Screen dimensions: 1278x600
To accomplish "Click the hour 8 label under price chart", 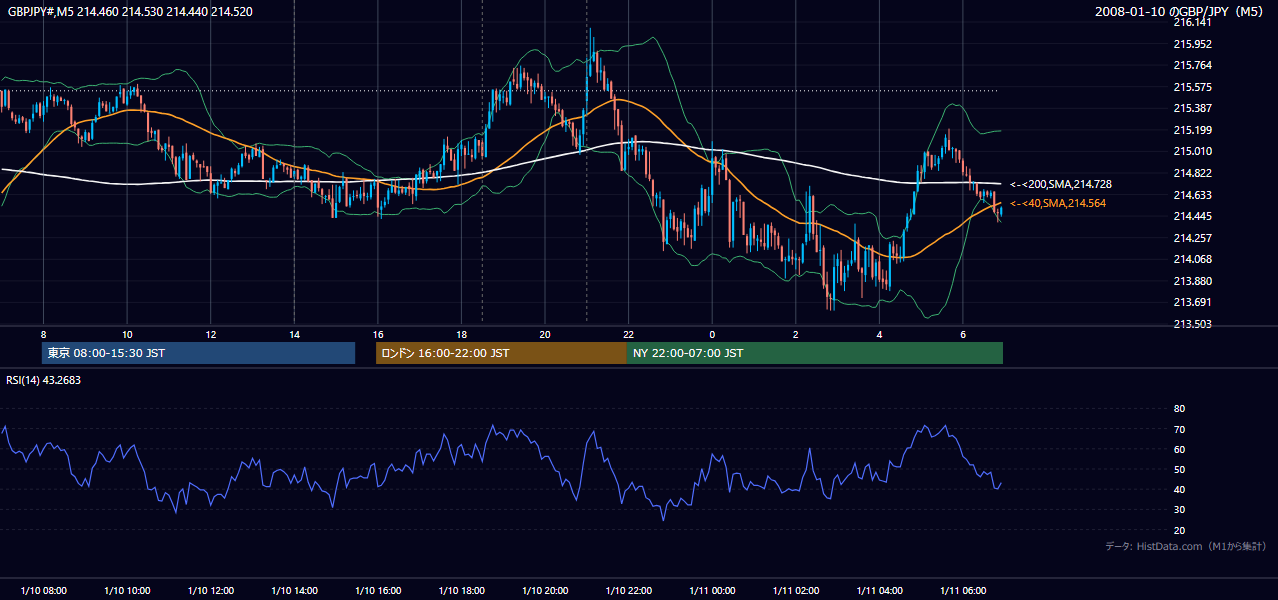I will [x=43, y=334].
